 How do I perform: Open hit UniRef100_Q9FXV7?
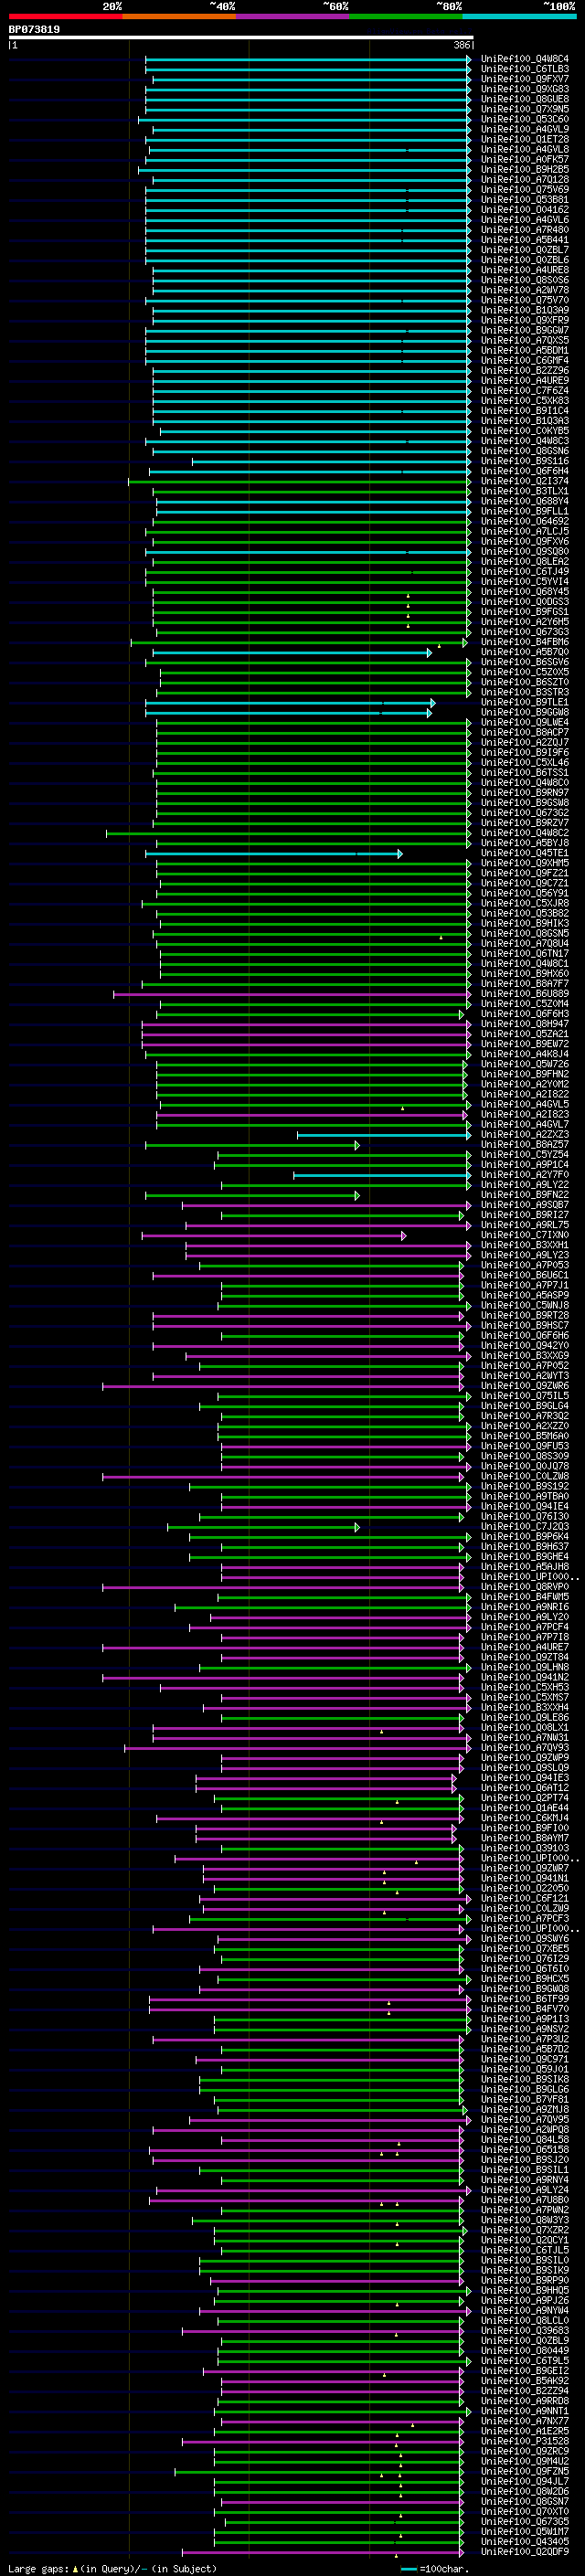click(x=524, y=80)
